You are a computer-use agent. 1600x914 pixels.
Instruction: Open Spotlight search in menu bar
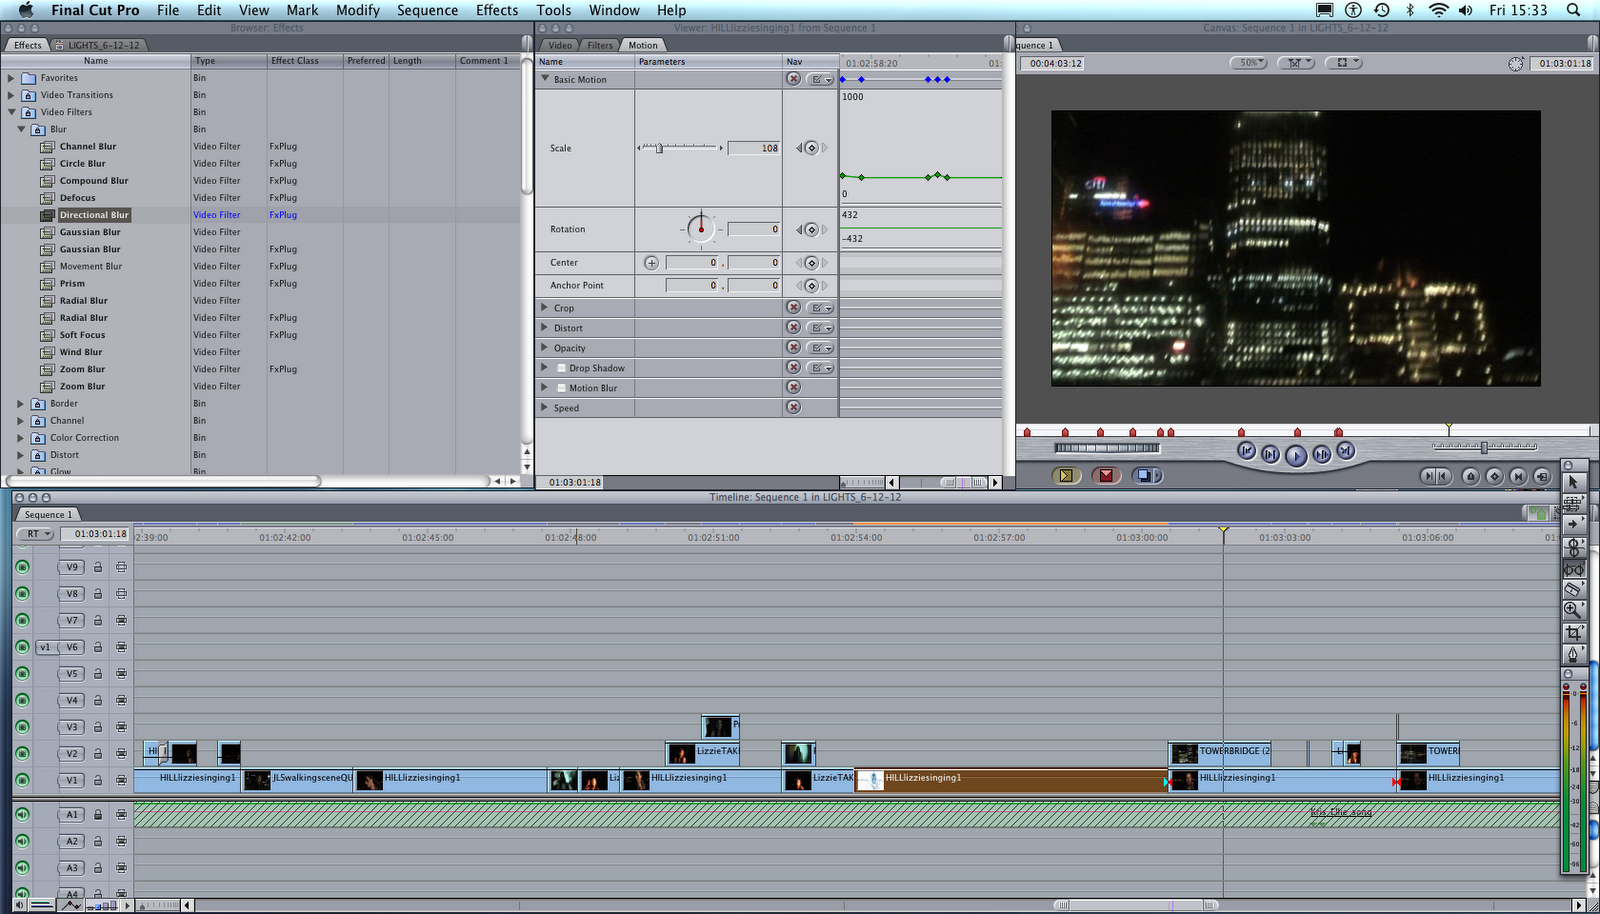click(x=1573, y=10)
